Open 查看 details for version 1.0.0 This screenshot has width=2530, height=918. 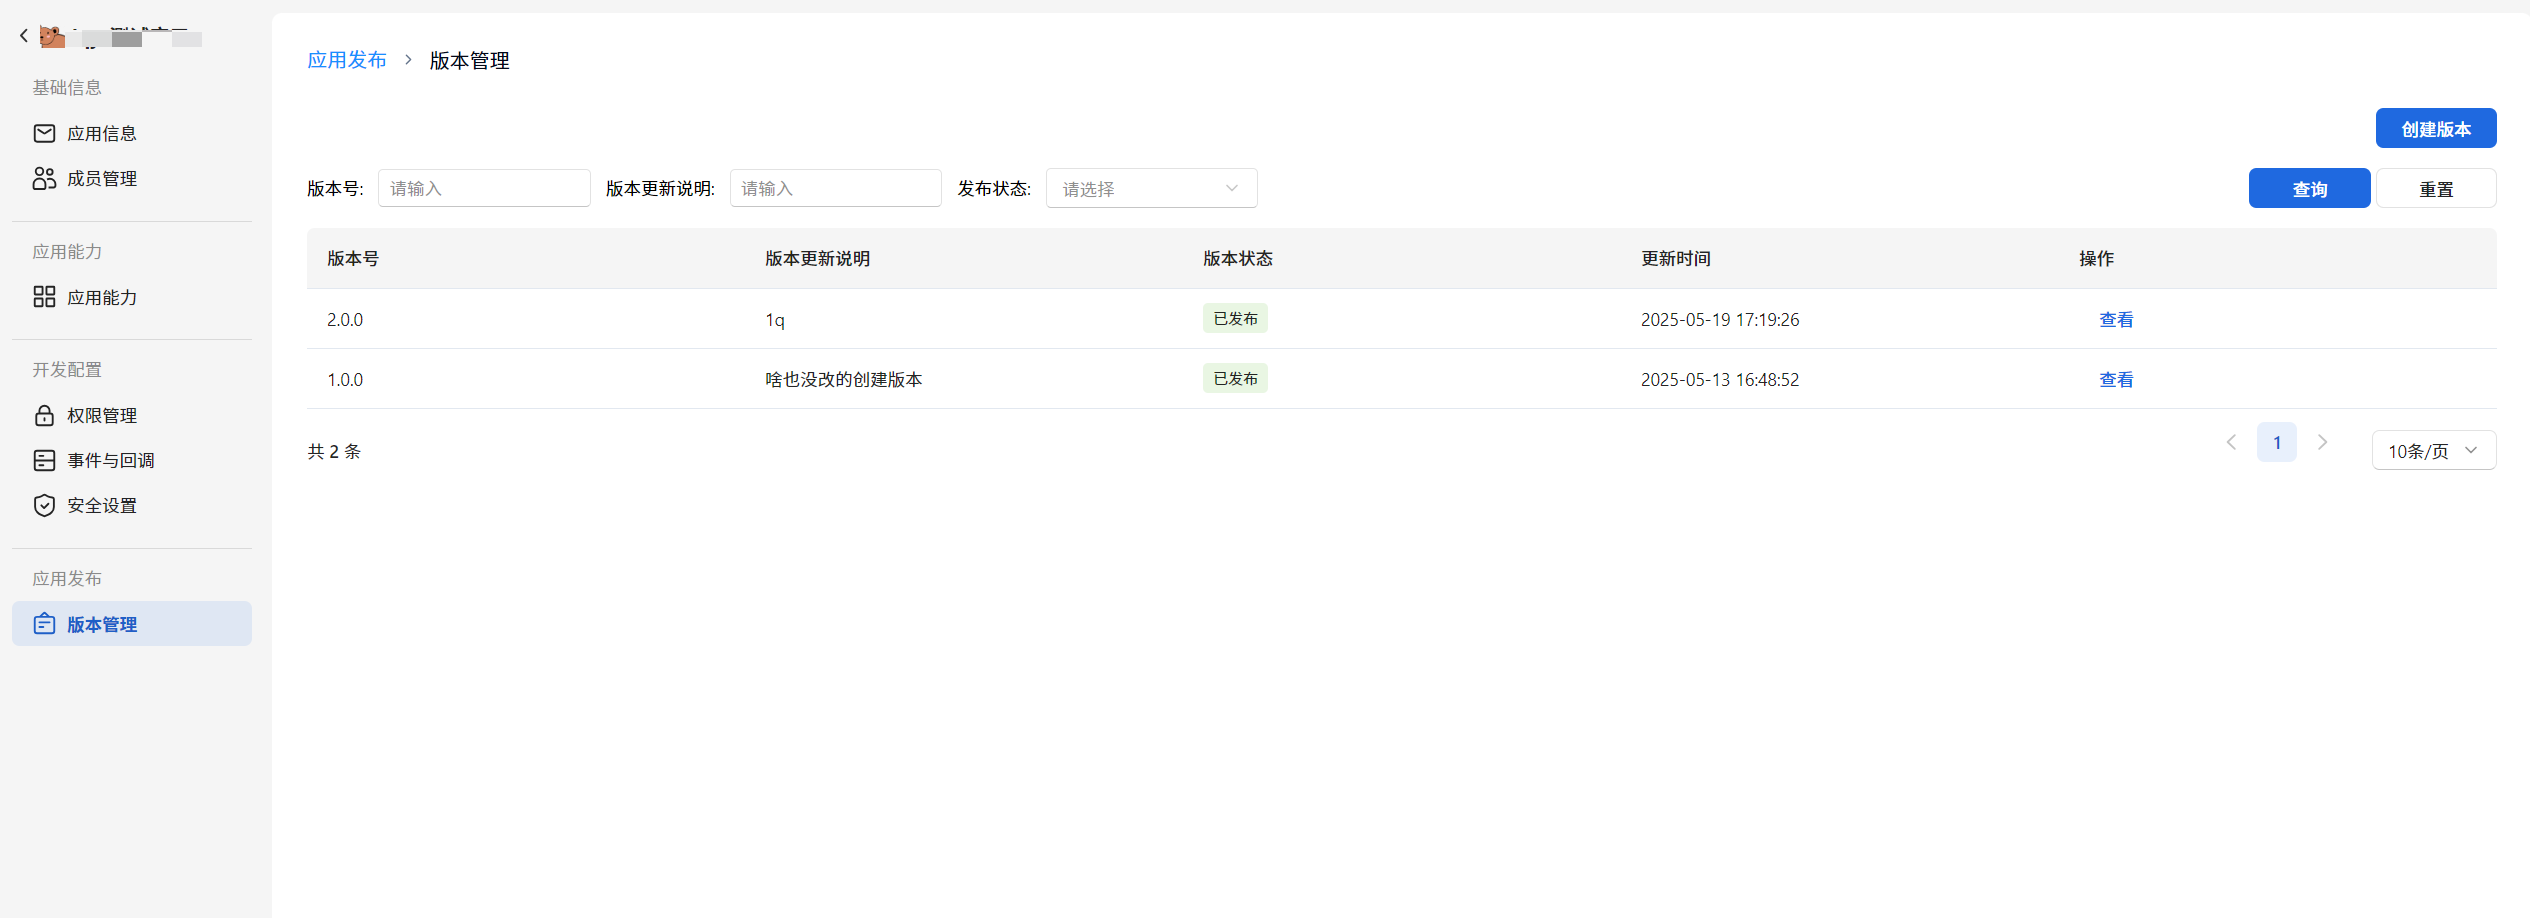2116,379
